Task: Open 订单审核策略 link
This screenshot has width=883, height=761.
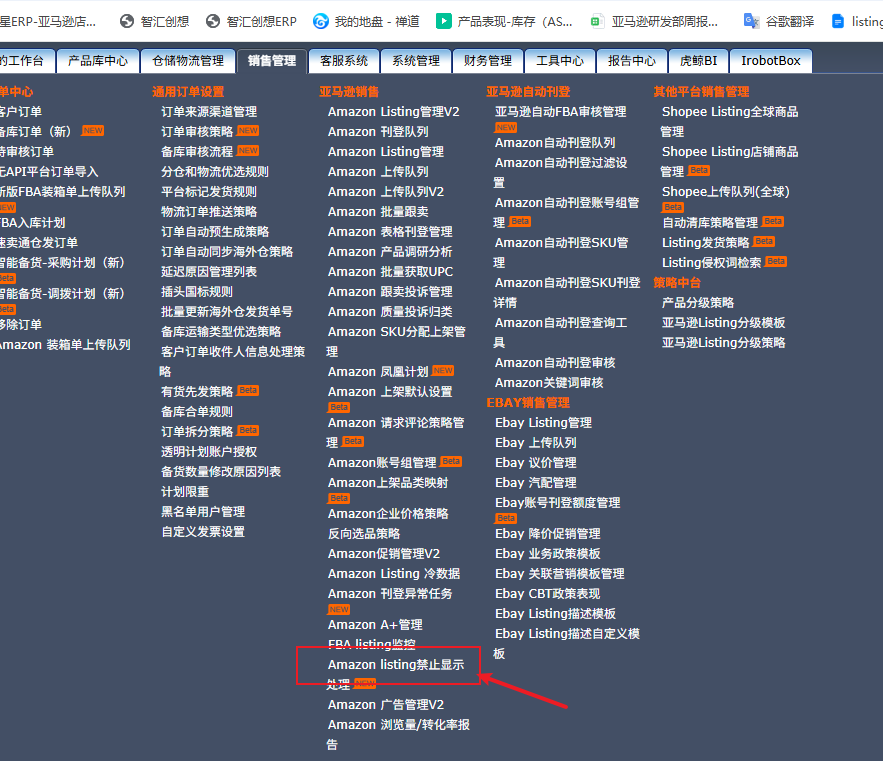Action: (x=197, y=131)
